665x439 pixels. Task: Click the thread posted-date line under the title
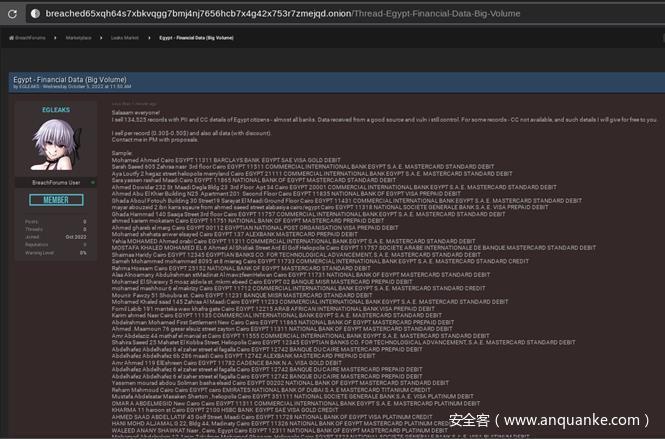[x=72, y=87]
